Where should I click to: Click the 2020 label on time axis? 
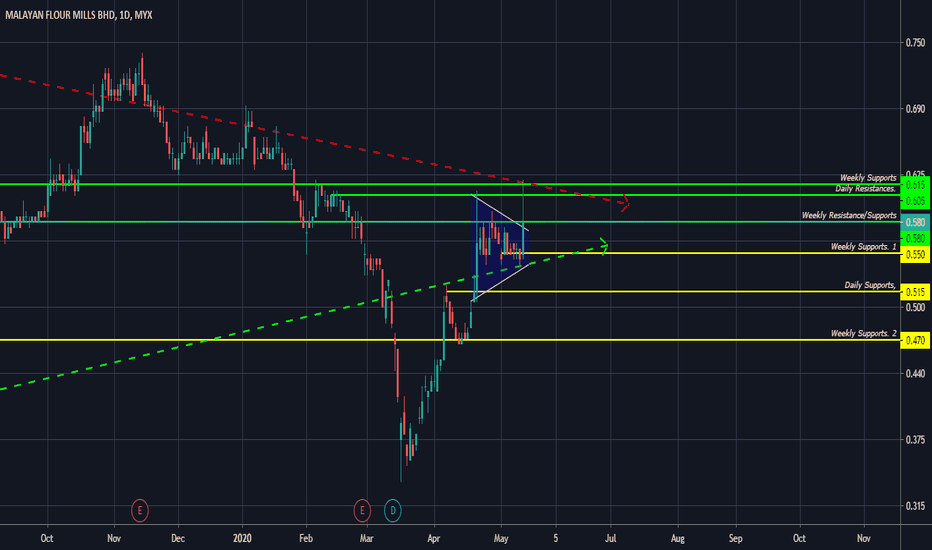[243, 538]
